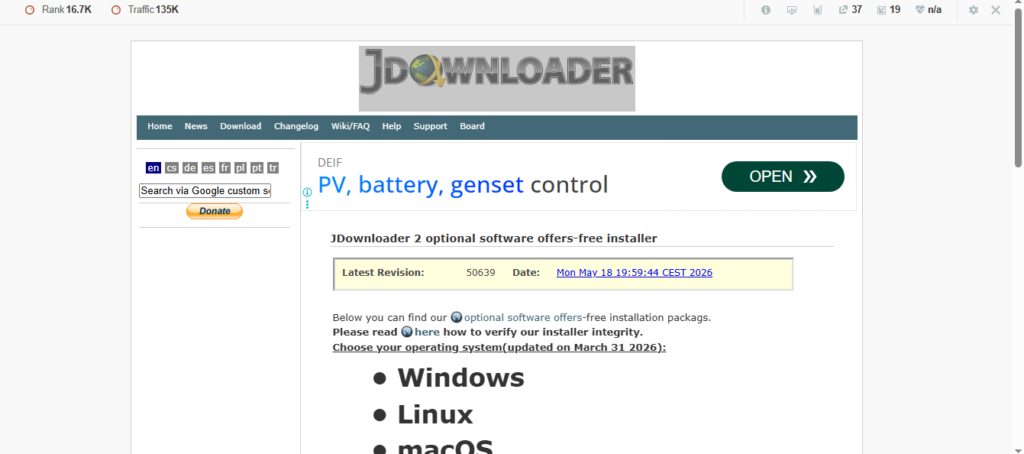Click the globe icon before the here link
The image size is (1024, 454).
(x=407, y=332)
